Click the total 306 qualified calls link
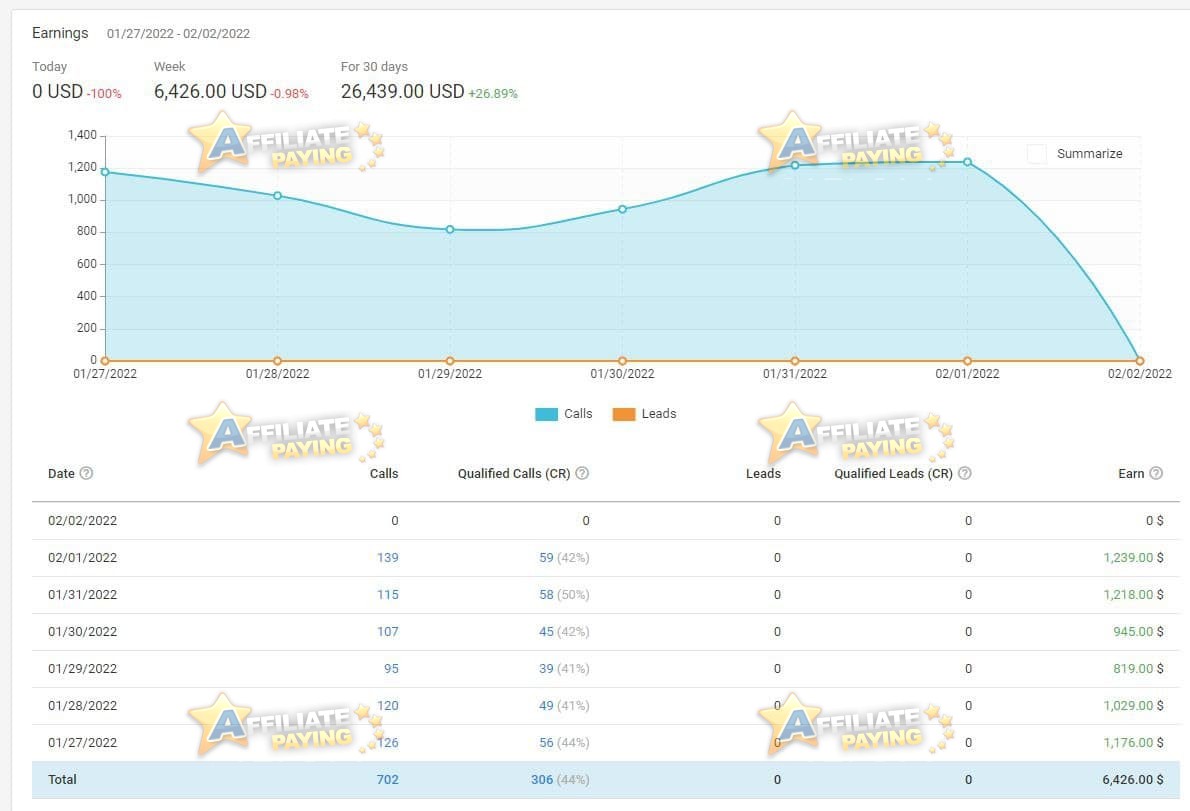 (542, 779)
